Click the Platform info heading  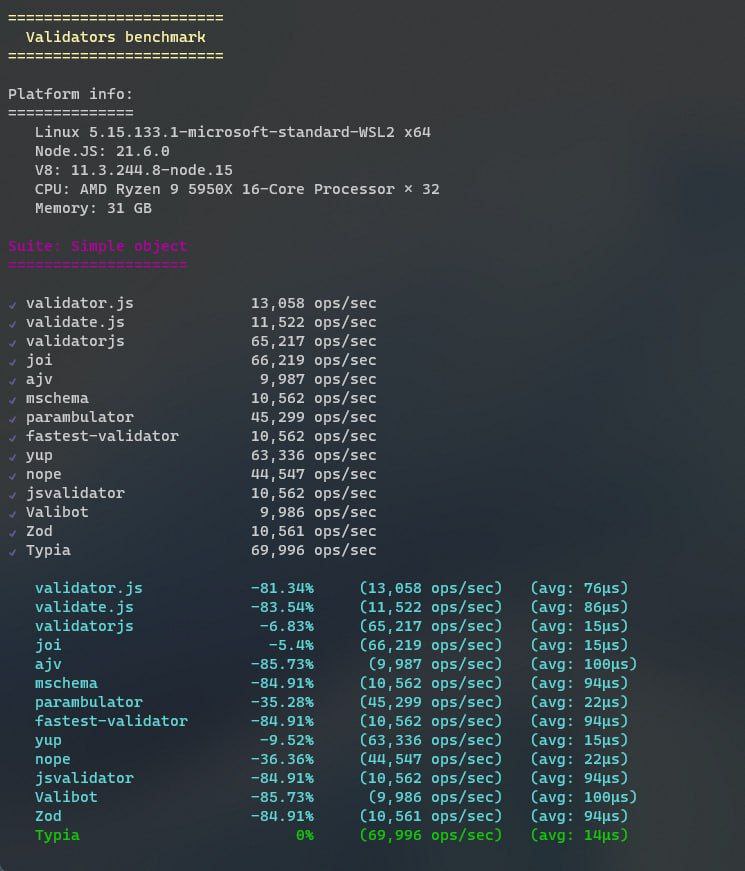(70, 94)
